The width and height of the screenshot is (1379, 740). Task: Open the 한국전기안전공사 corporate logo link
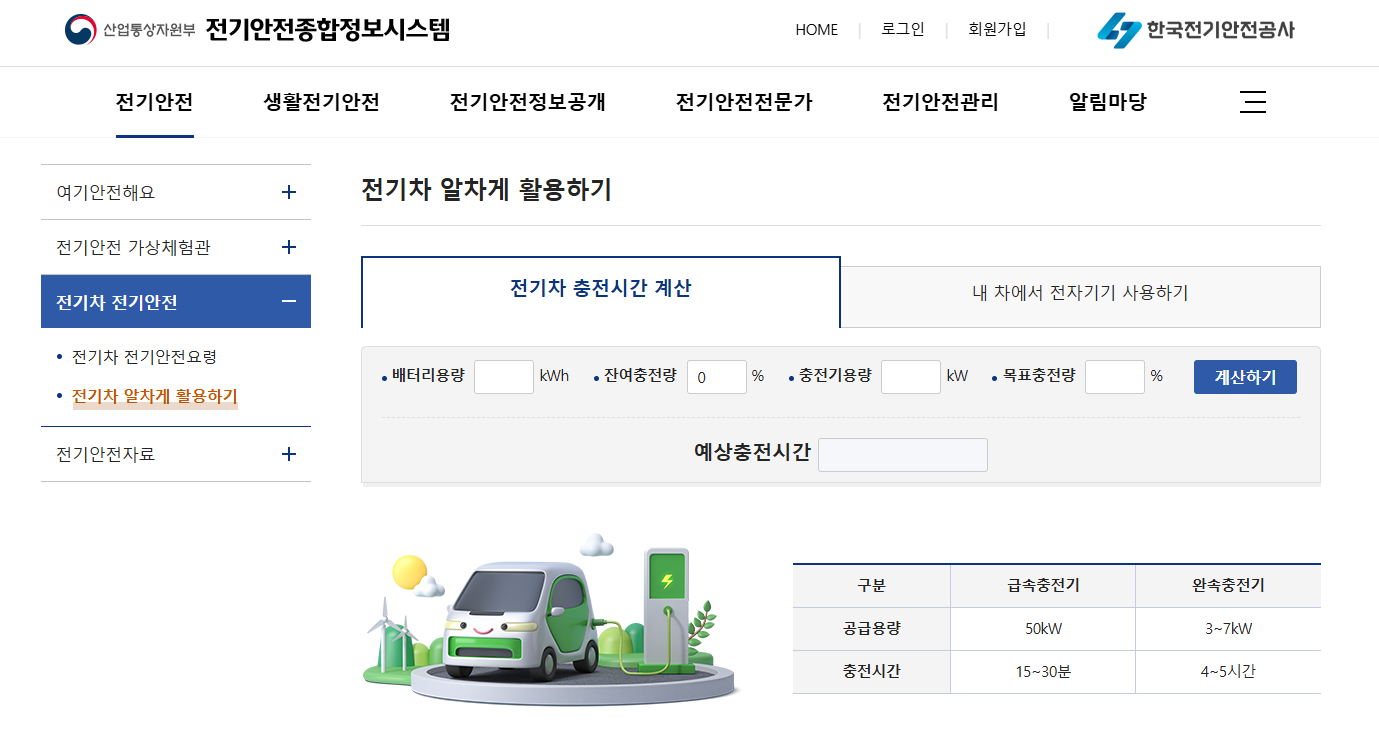coord(1195,30)
